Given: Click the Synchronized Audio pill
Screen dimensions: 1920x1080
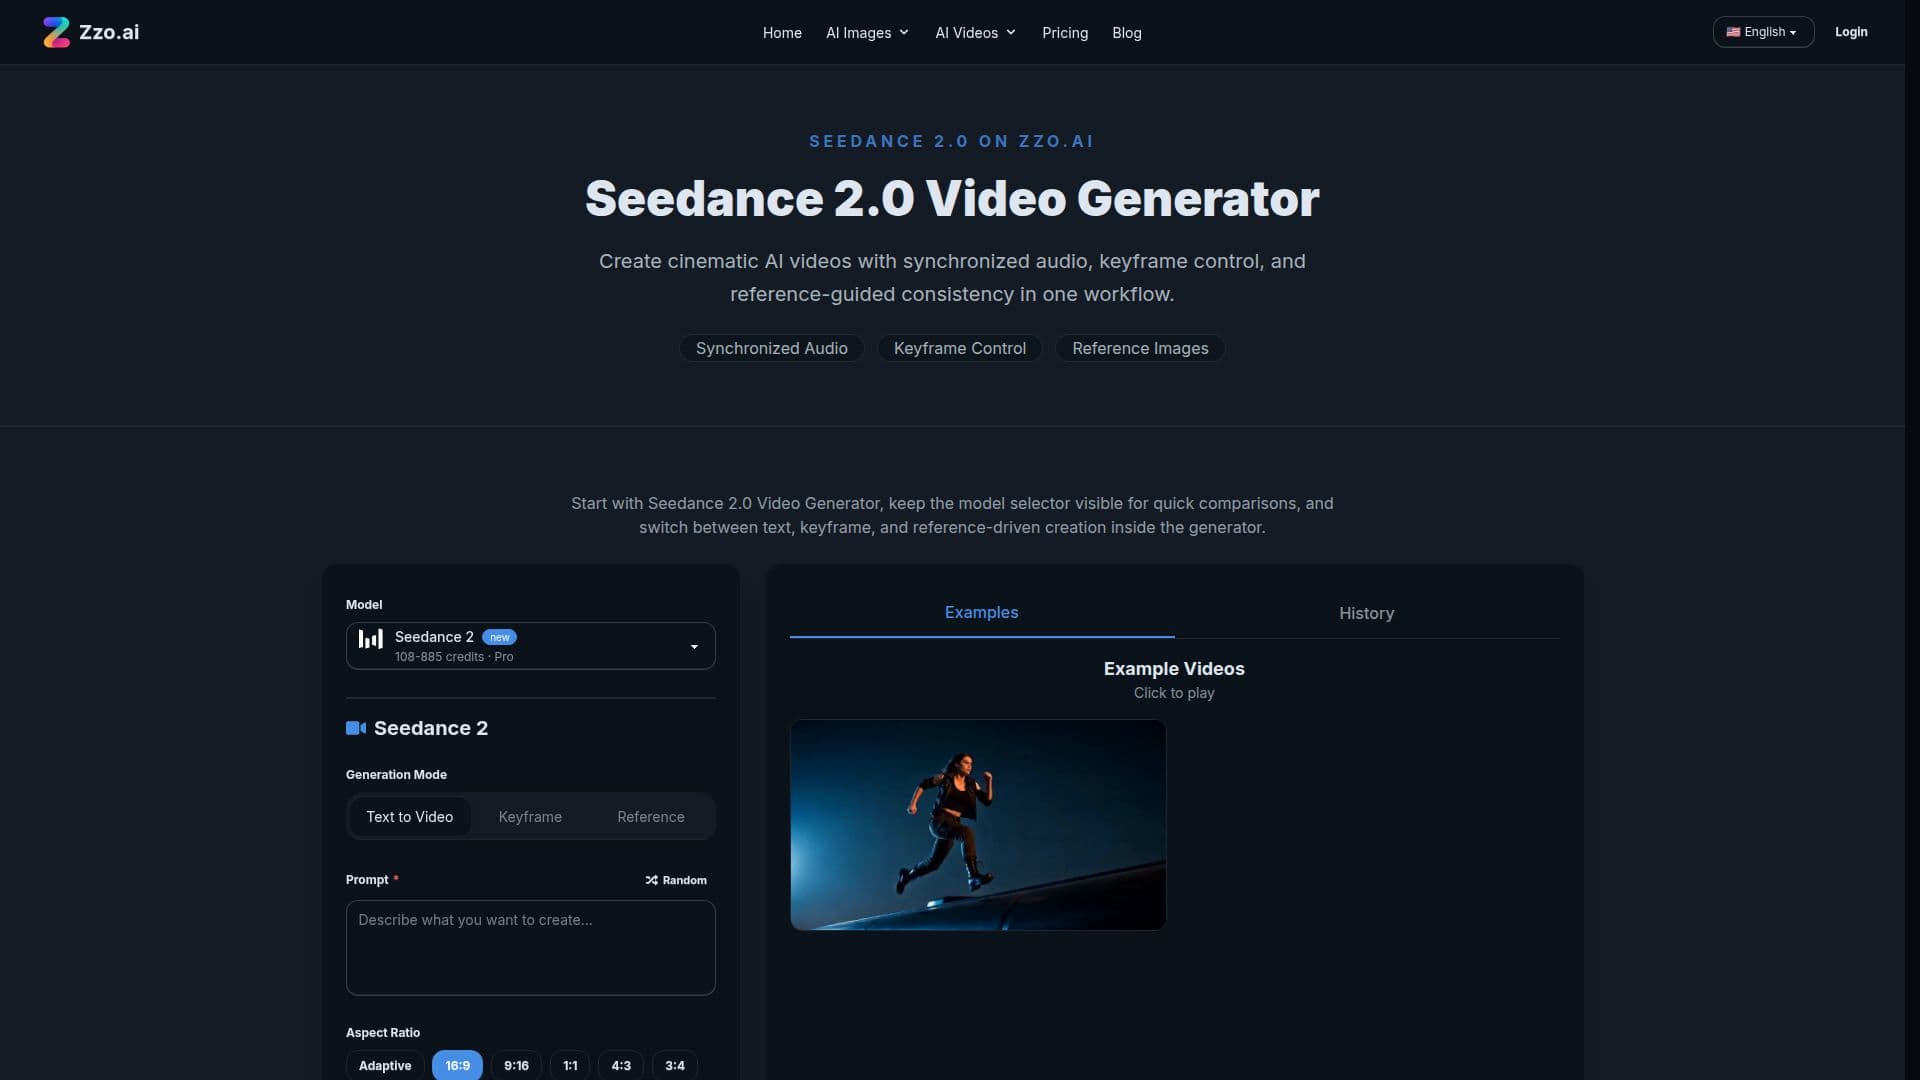Looking at the screenshot, I should coord(771,348).
